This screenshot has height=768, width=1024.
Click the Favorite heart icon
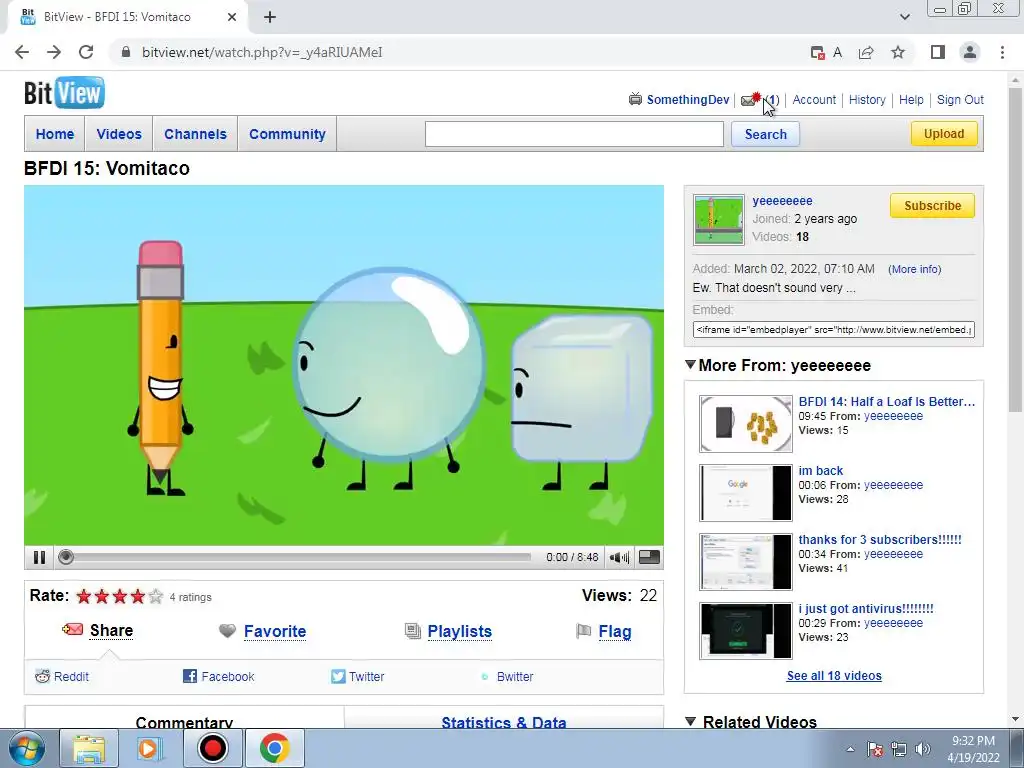click(x=227, y=631)
